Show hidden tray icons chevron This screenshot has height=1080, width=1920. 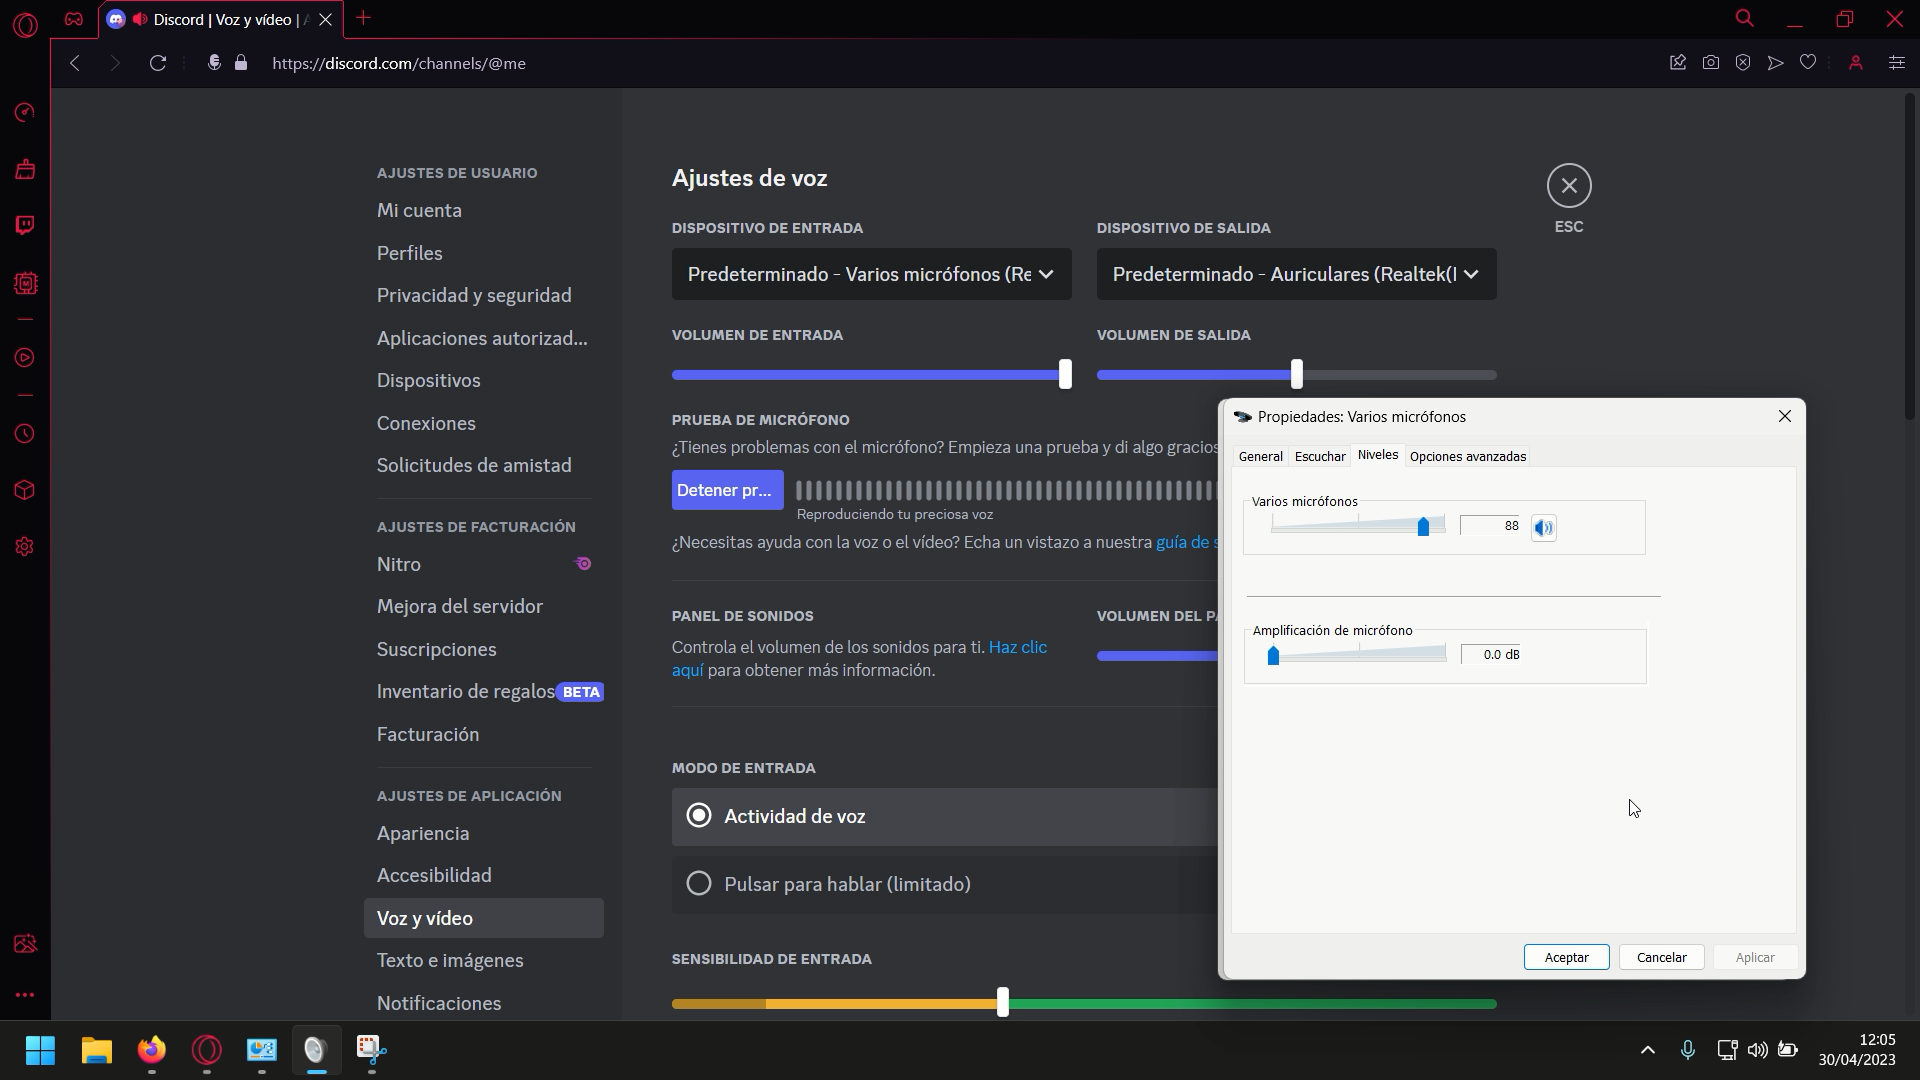(x=1648, y=1050)
